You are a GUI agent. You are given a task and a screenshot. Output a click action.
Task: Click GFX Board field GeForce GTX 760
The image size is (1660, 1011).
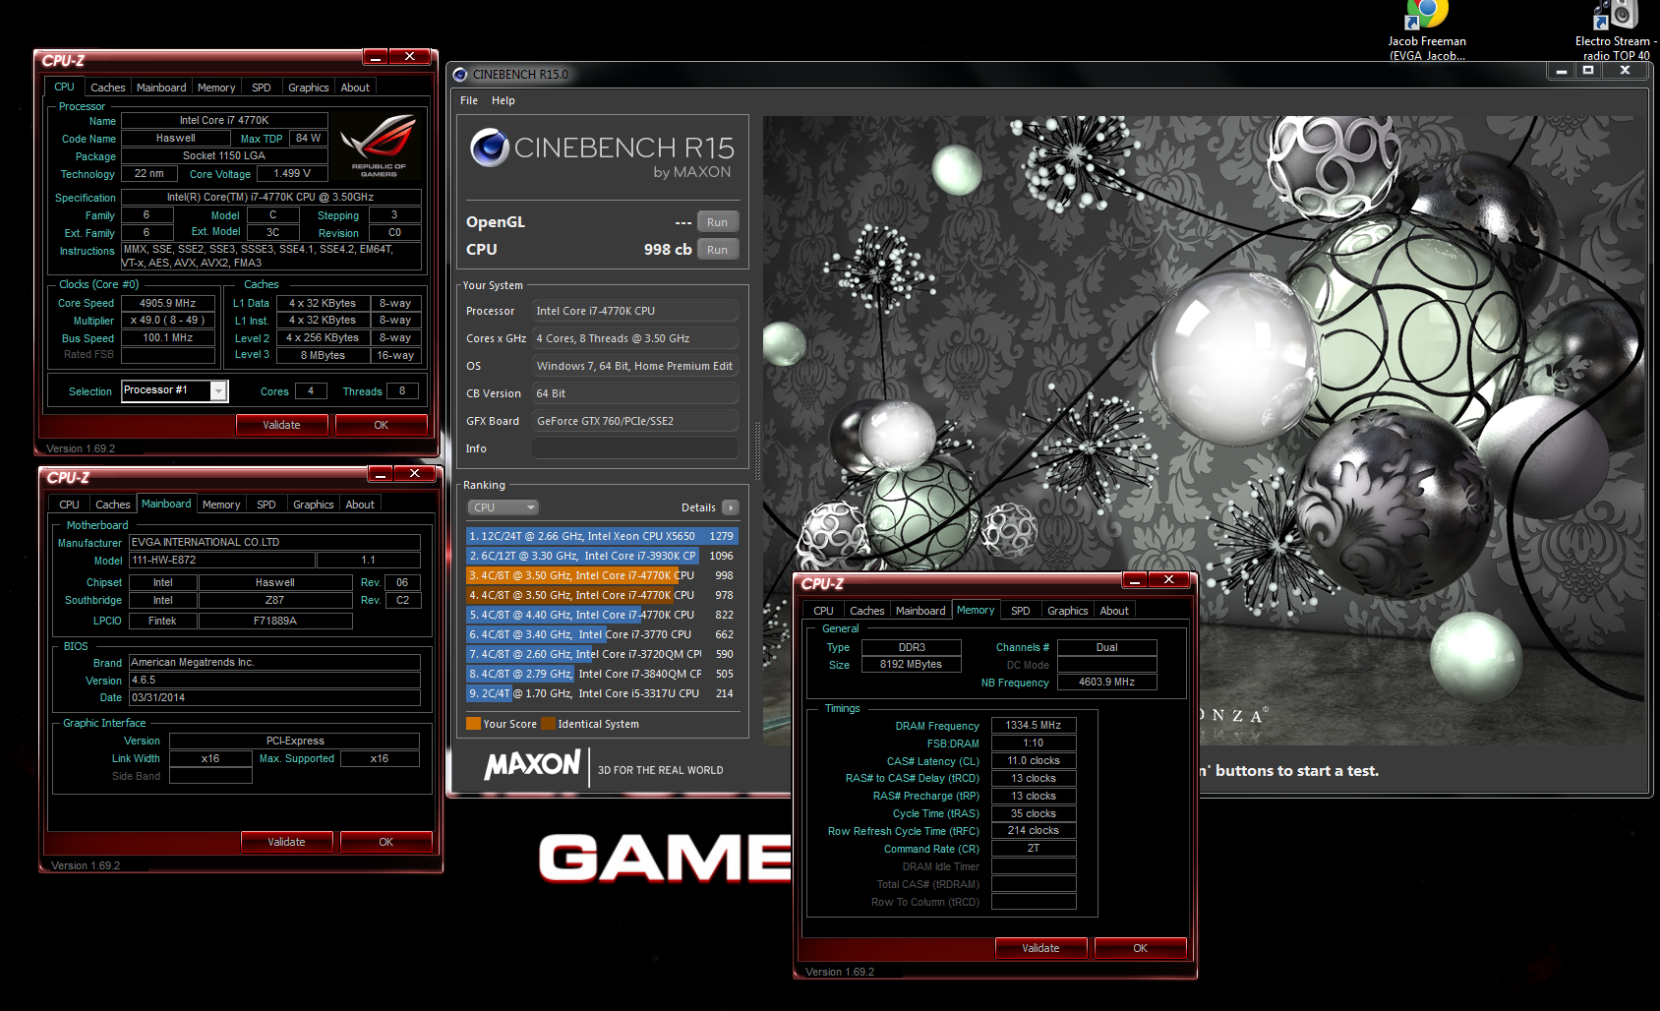pyautogui.click(x=635, y=421)
